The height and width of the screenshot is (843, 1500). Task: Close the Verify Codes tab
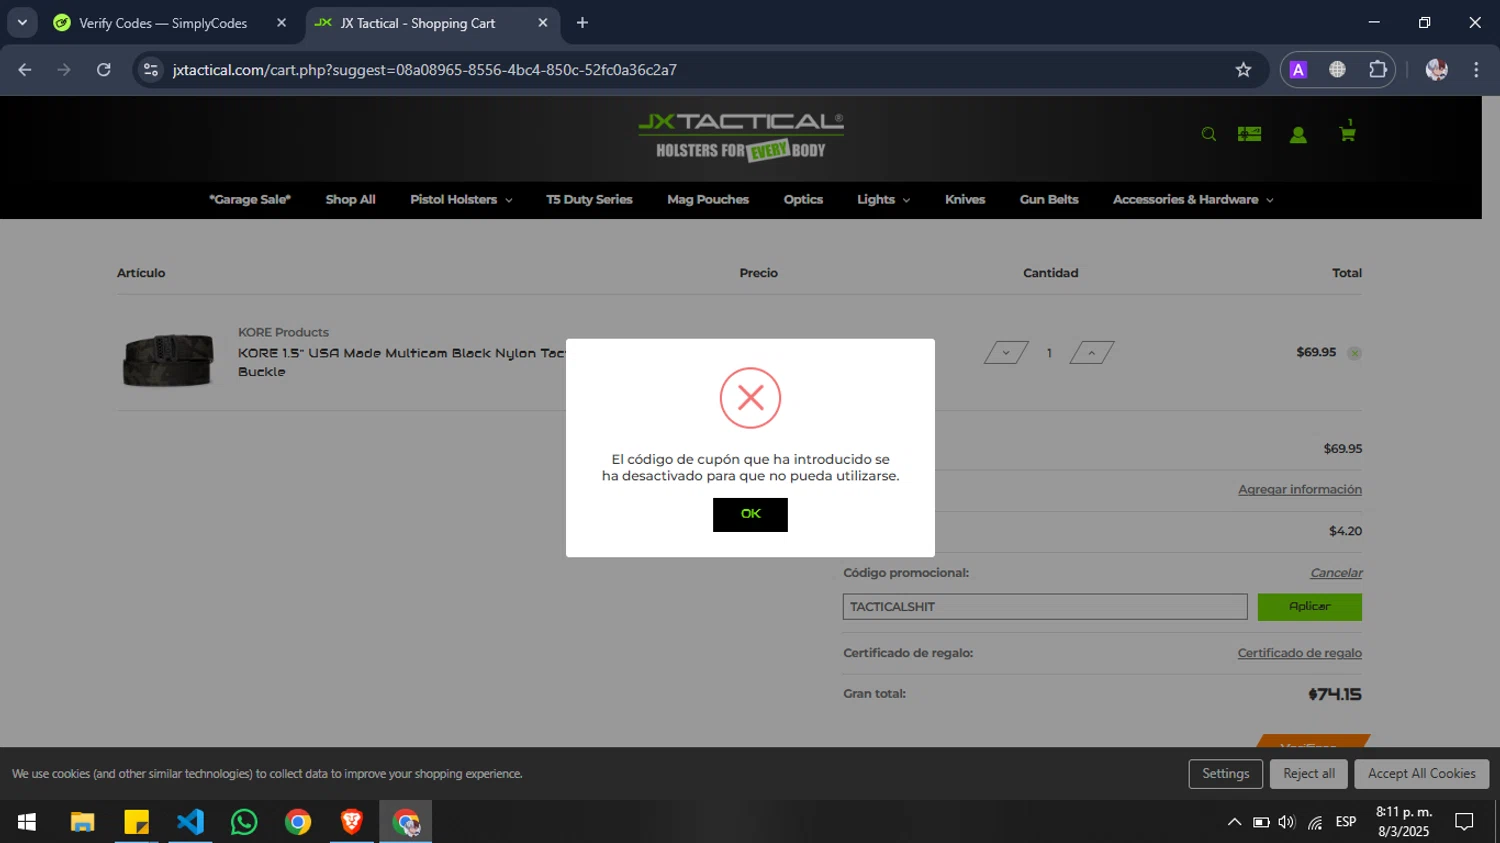click(281, 23)
